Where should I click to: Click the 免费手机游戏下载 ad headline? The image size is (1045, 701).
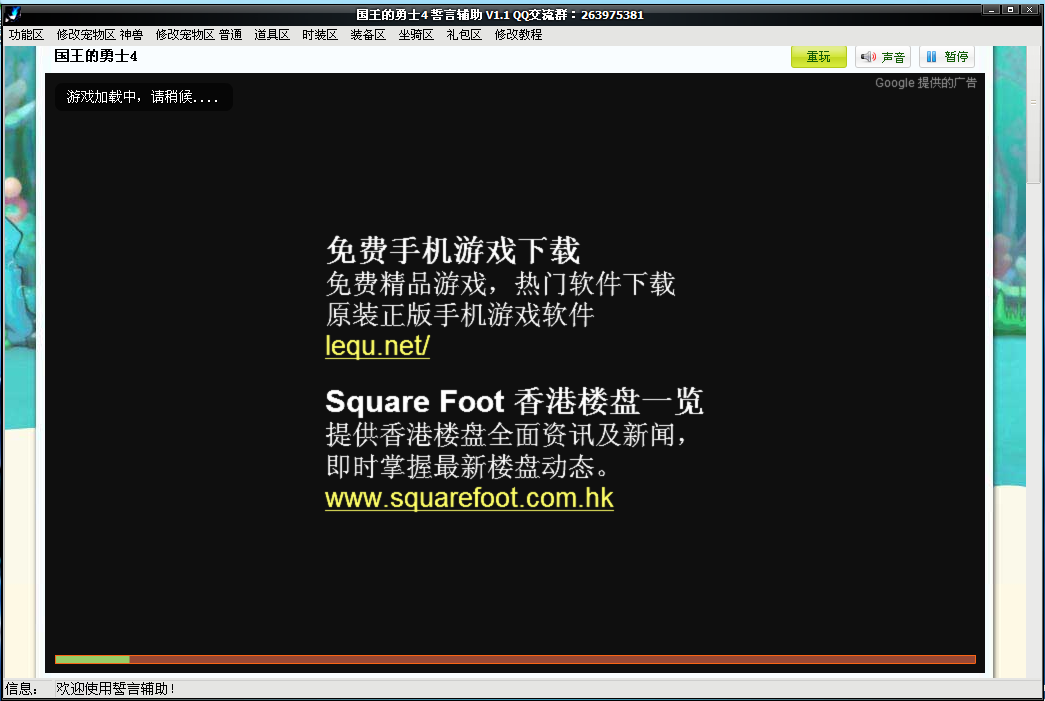(x=453, y=251)
